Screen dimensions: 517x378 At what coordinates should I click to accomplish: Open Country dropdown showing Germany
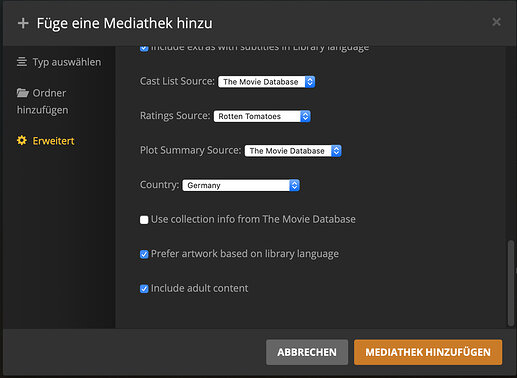pyautogui.click(x=241, y=185)
